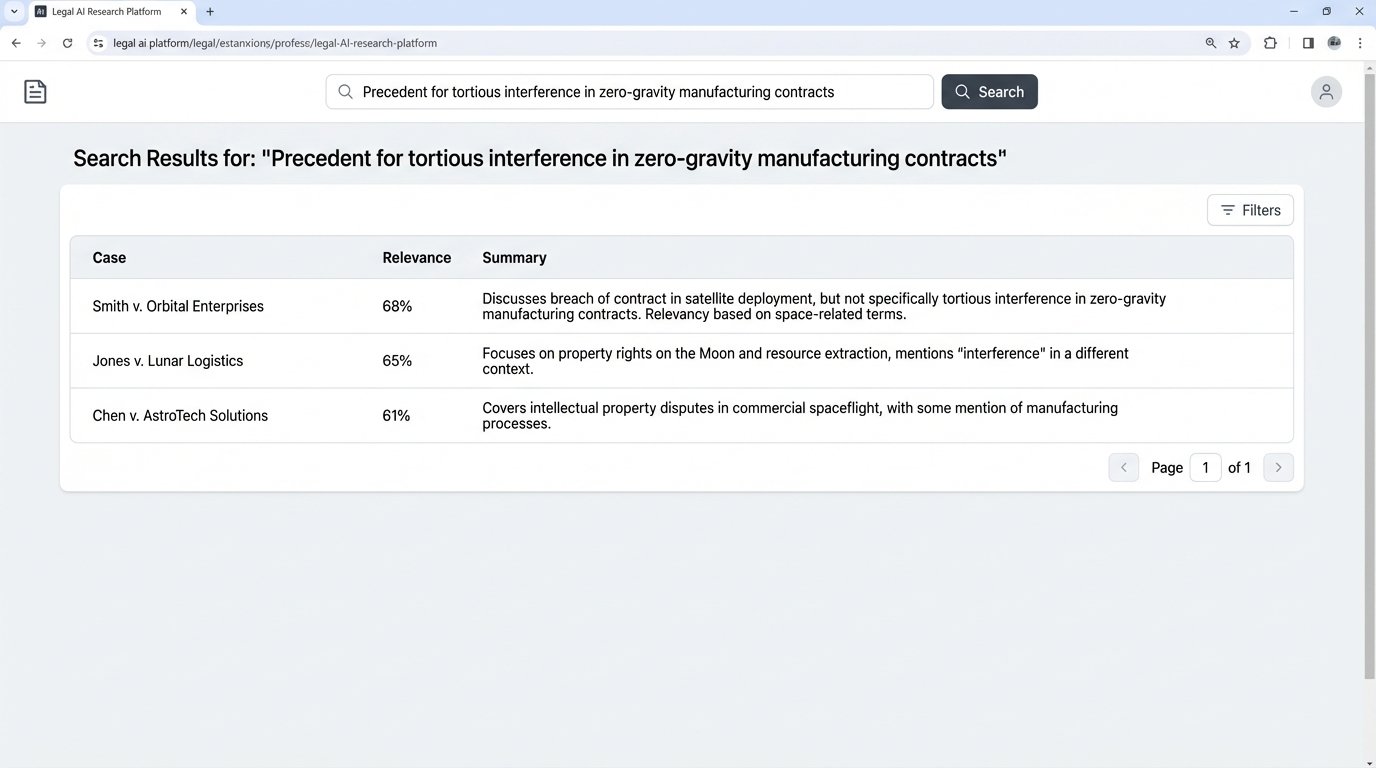Go to the previous results page
This screenshot has width=1376, height=768.
[x=1123, y=467]
